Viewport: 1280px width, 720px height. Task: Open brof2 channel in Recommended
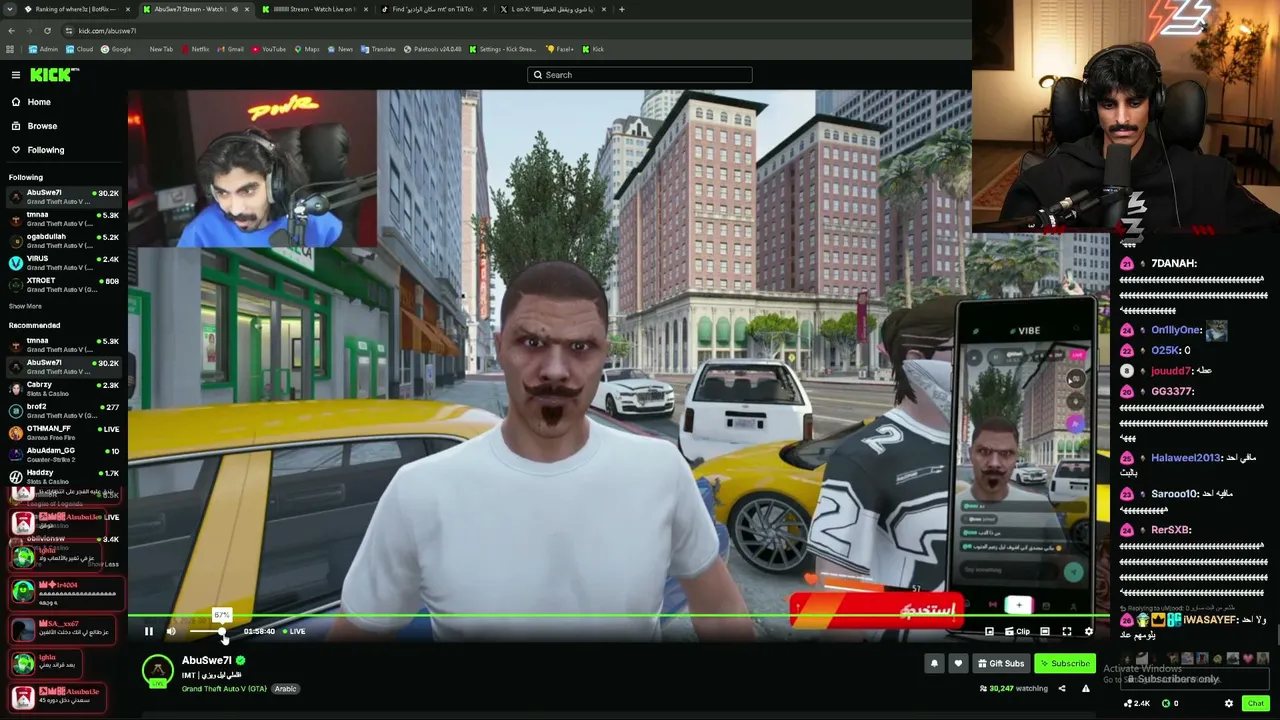tap(64, 411)
